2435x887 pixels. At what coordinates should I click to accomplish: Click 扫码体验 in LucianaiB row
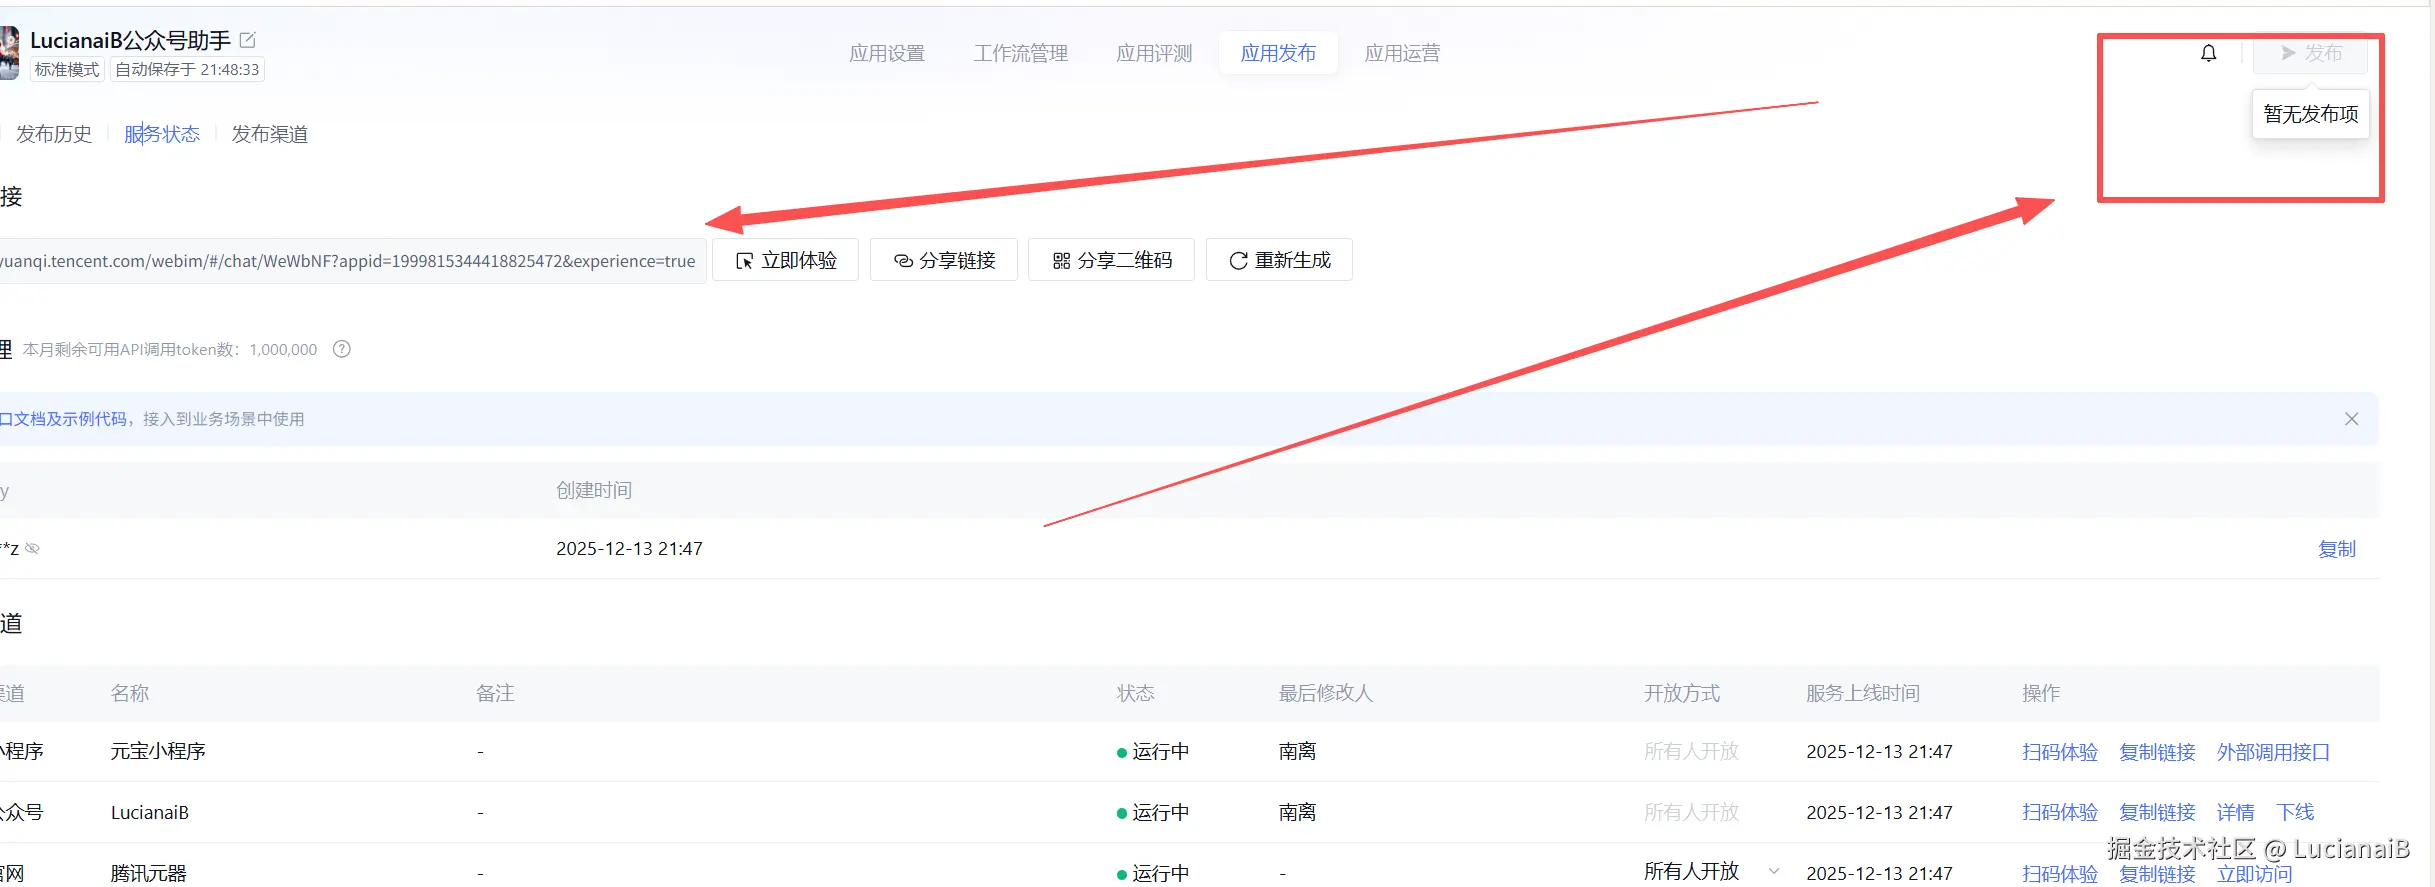[2060, 812]
